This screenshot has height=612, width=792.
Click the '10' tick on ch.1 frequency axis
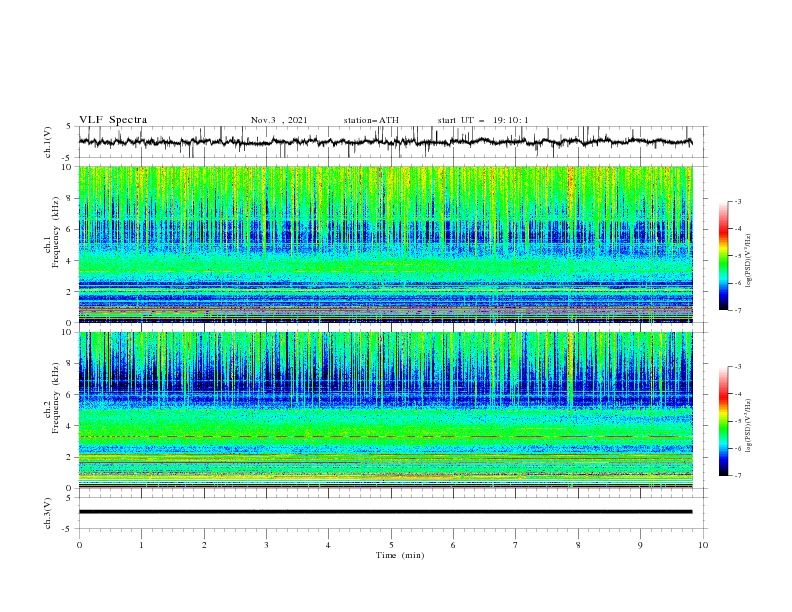tap(69, 167)
